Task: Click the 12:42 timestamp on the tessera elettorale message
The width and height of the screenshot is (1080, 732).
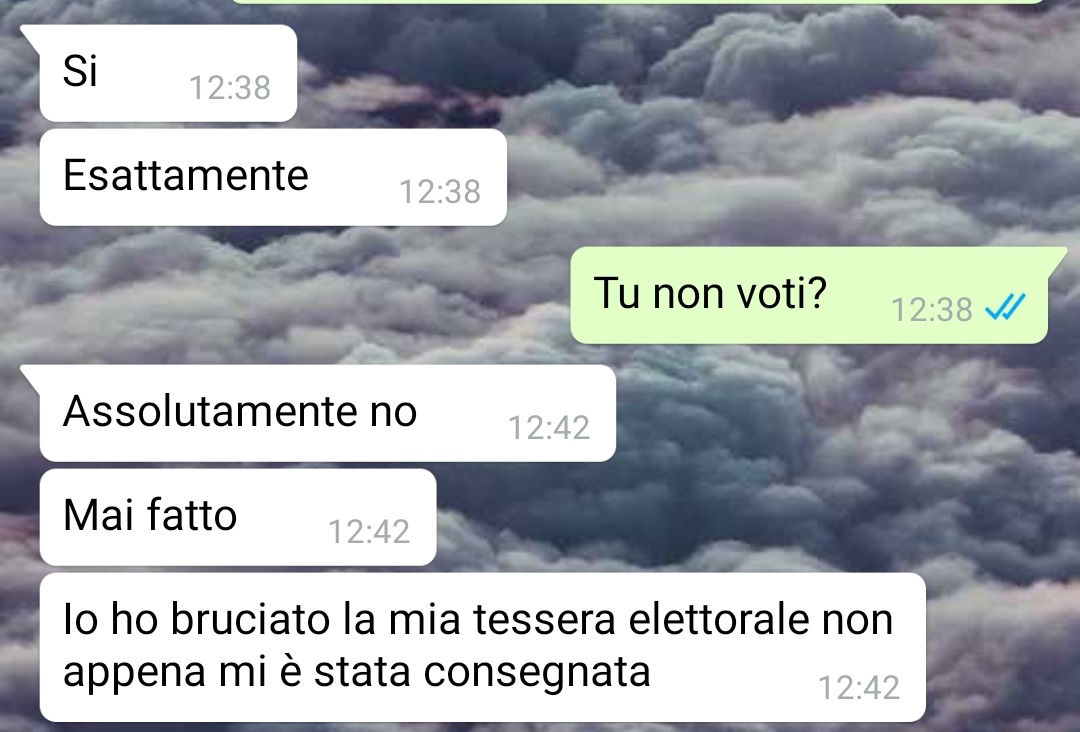Action: [x=859, y=689]
